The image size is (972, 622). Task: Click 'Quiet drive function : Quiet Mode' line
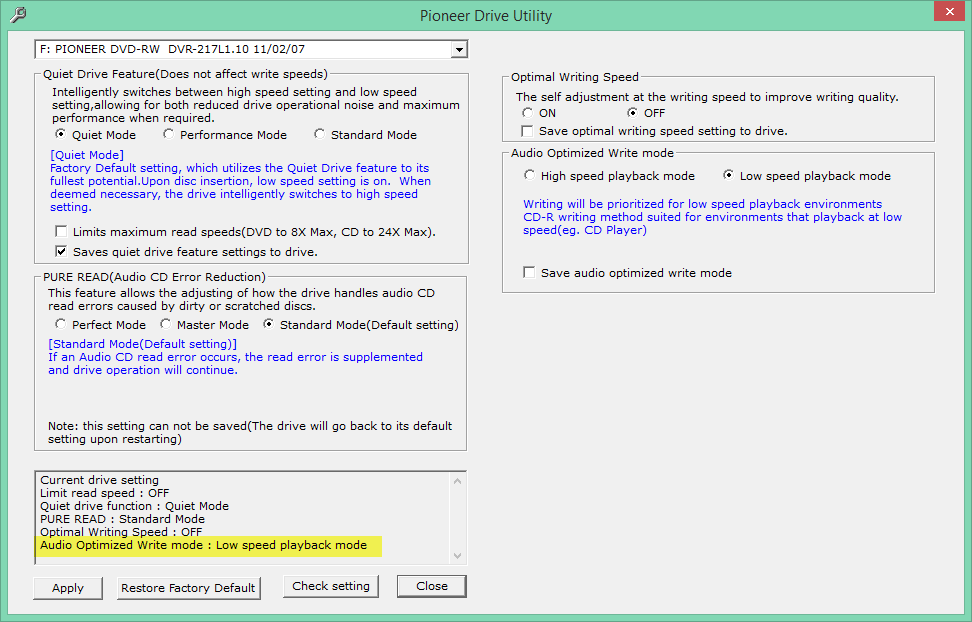pyautogui.click(x=135, y=506)
